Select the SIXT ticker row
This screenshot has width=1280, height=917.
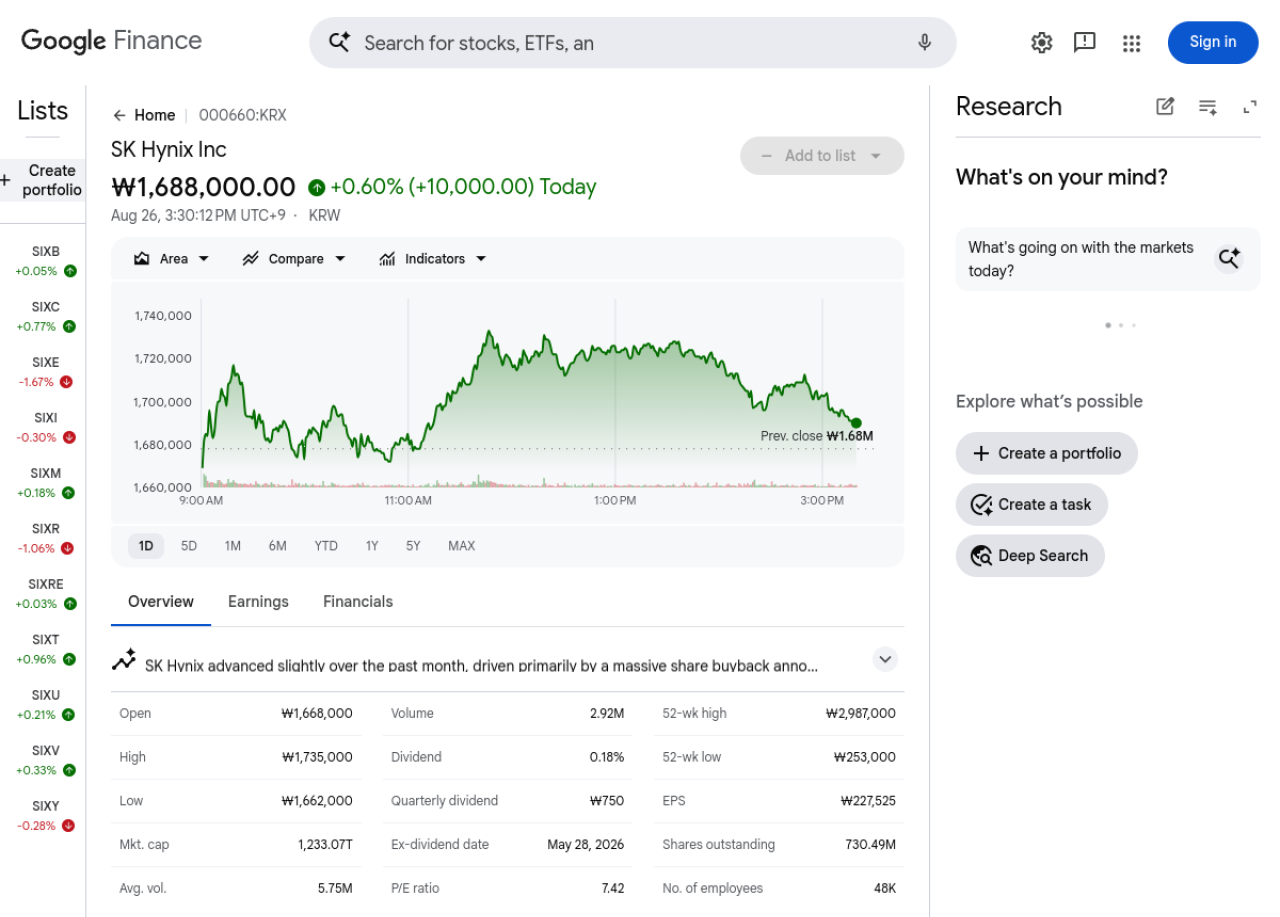pos(45,650)
